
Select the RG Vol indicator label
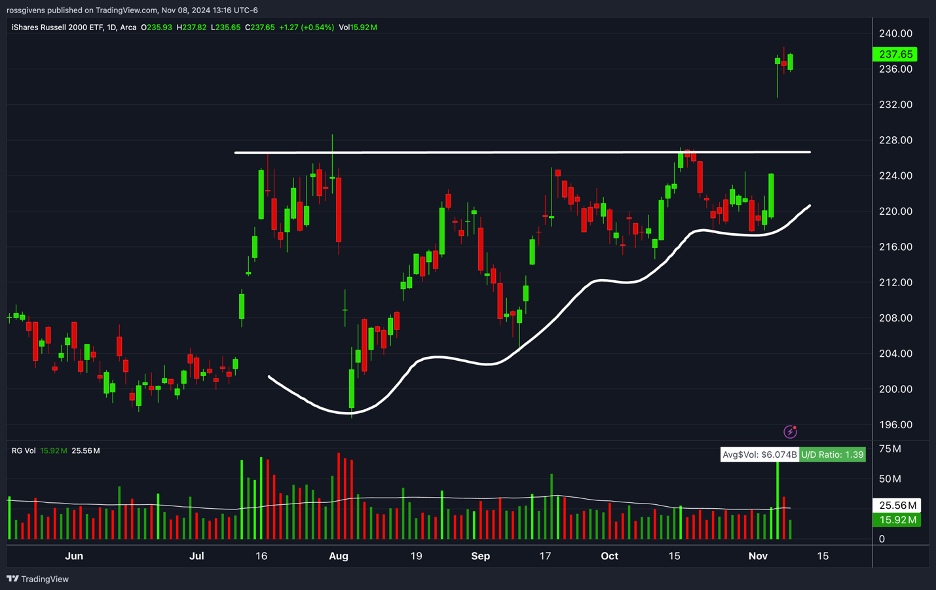click(x=23, y=451)
